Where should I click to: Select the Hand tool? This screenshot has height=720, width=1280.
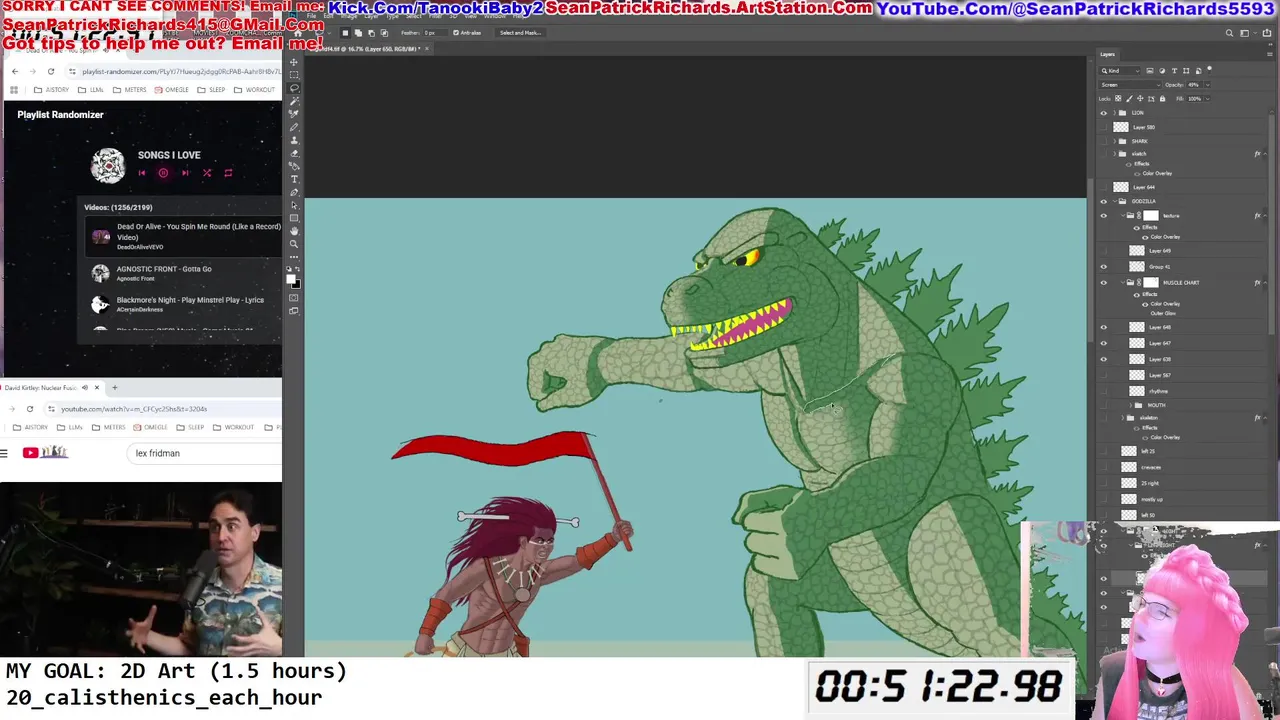[294, 231]
